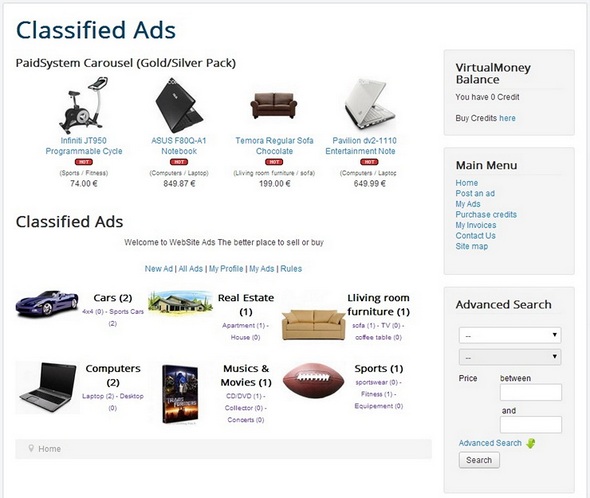Follow the Buy Credits here link
The image size is (590, 498).
[x=507, y=118]
